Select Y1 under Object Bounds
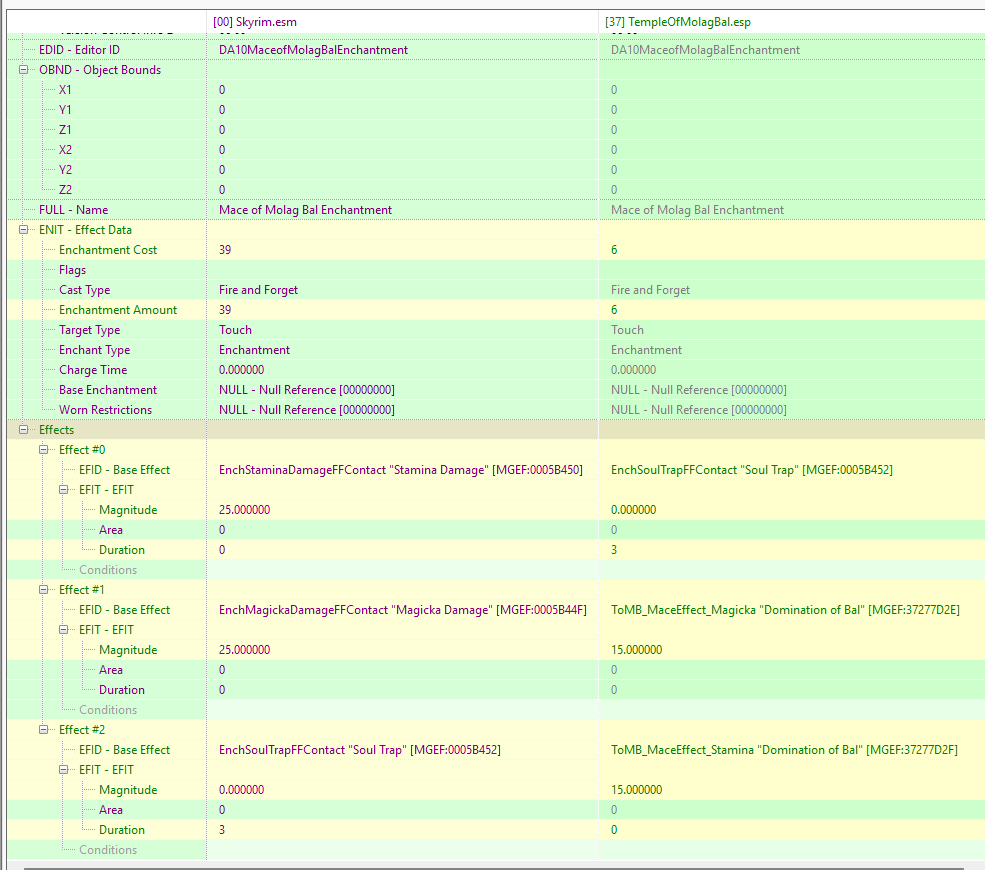The image size is (985, 870). tap(65, 110)
